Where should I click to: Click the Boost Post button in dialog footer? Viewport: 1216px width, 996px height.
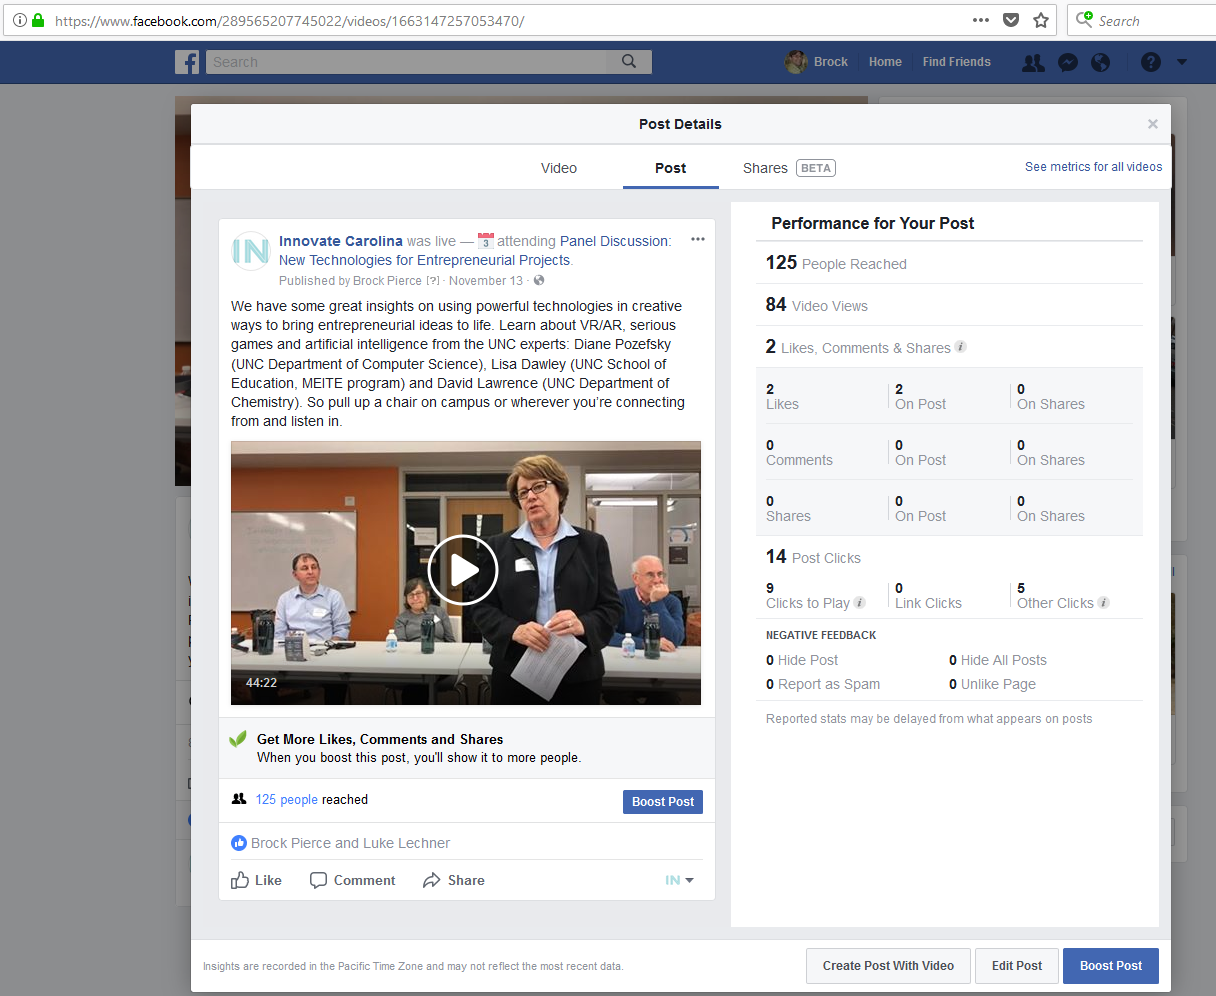coord(1111,966)
